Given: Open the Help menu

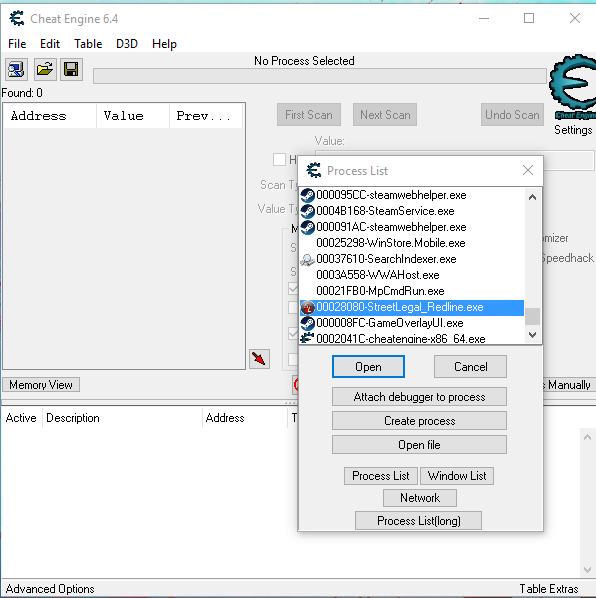Looking at the screenshot, I should (164, 44).
